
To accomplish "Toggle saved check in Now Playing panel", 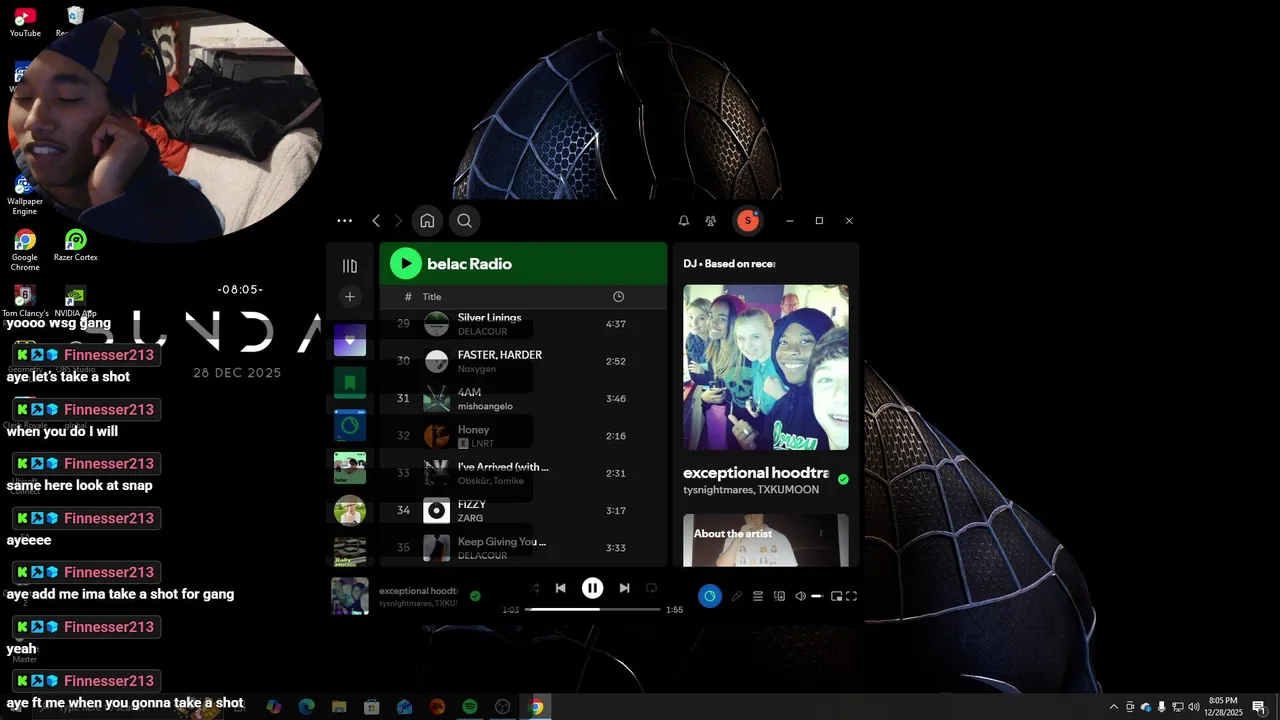I will (843, 480).
